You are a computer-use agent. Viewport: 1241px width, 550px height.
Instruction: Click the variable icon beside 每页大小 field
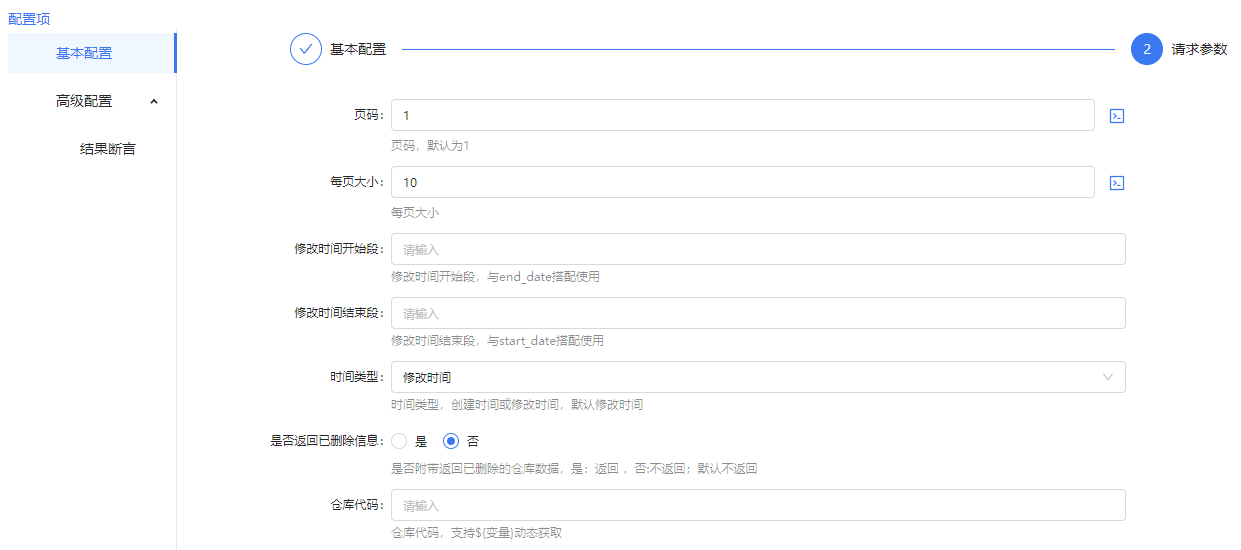pos(1117,183)
